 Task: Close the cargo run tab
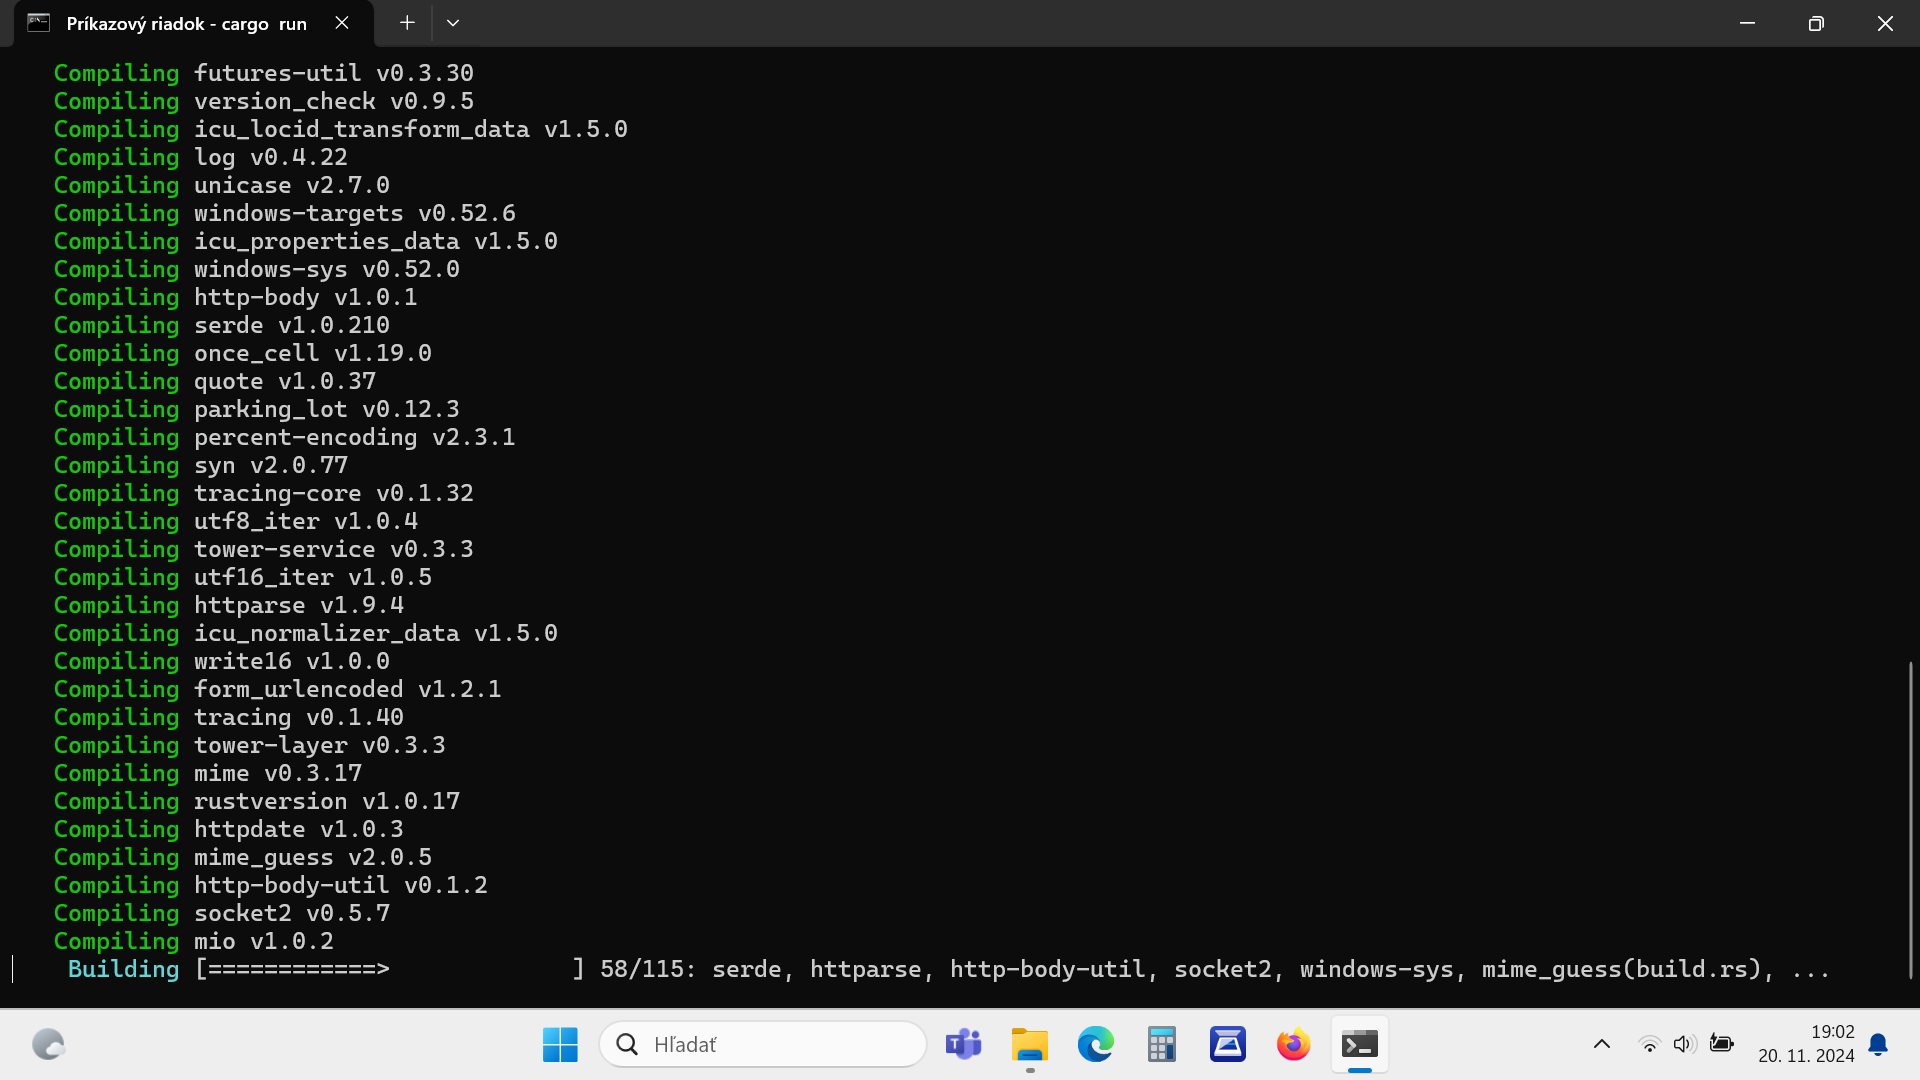pyautogui.click(x=342, y=23)
